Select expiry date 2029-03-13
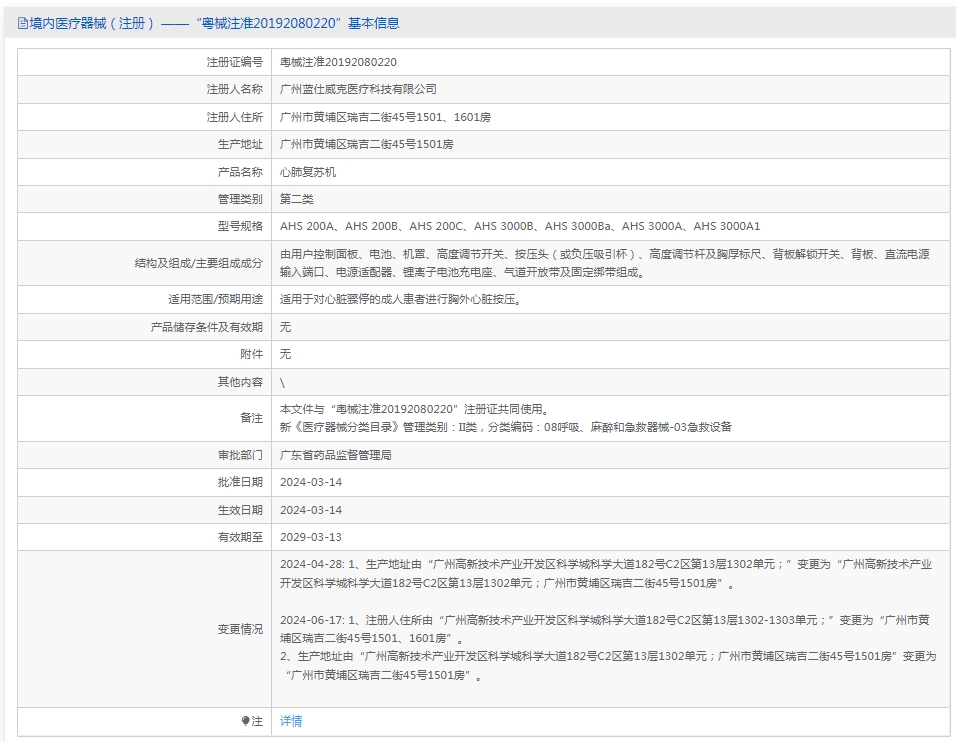956x742 pixels. tap(311, 537)
